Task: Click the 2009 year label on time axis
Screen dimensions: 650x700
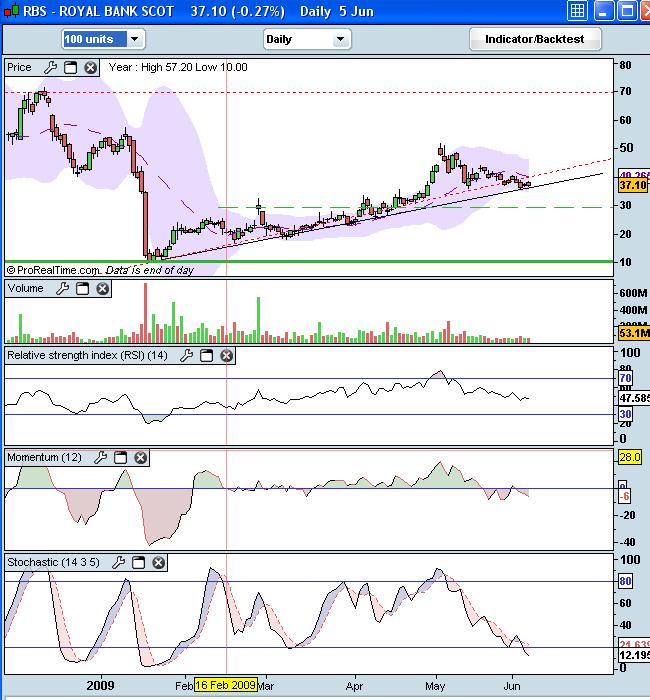Action: point(100,685)
